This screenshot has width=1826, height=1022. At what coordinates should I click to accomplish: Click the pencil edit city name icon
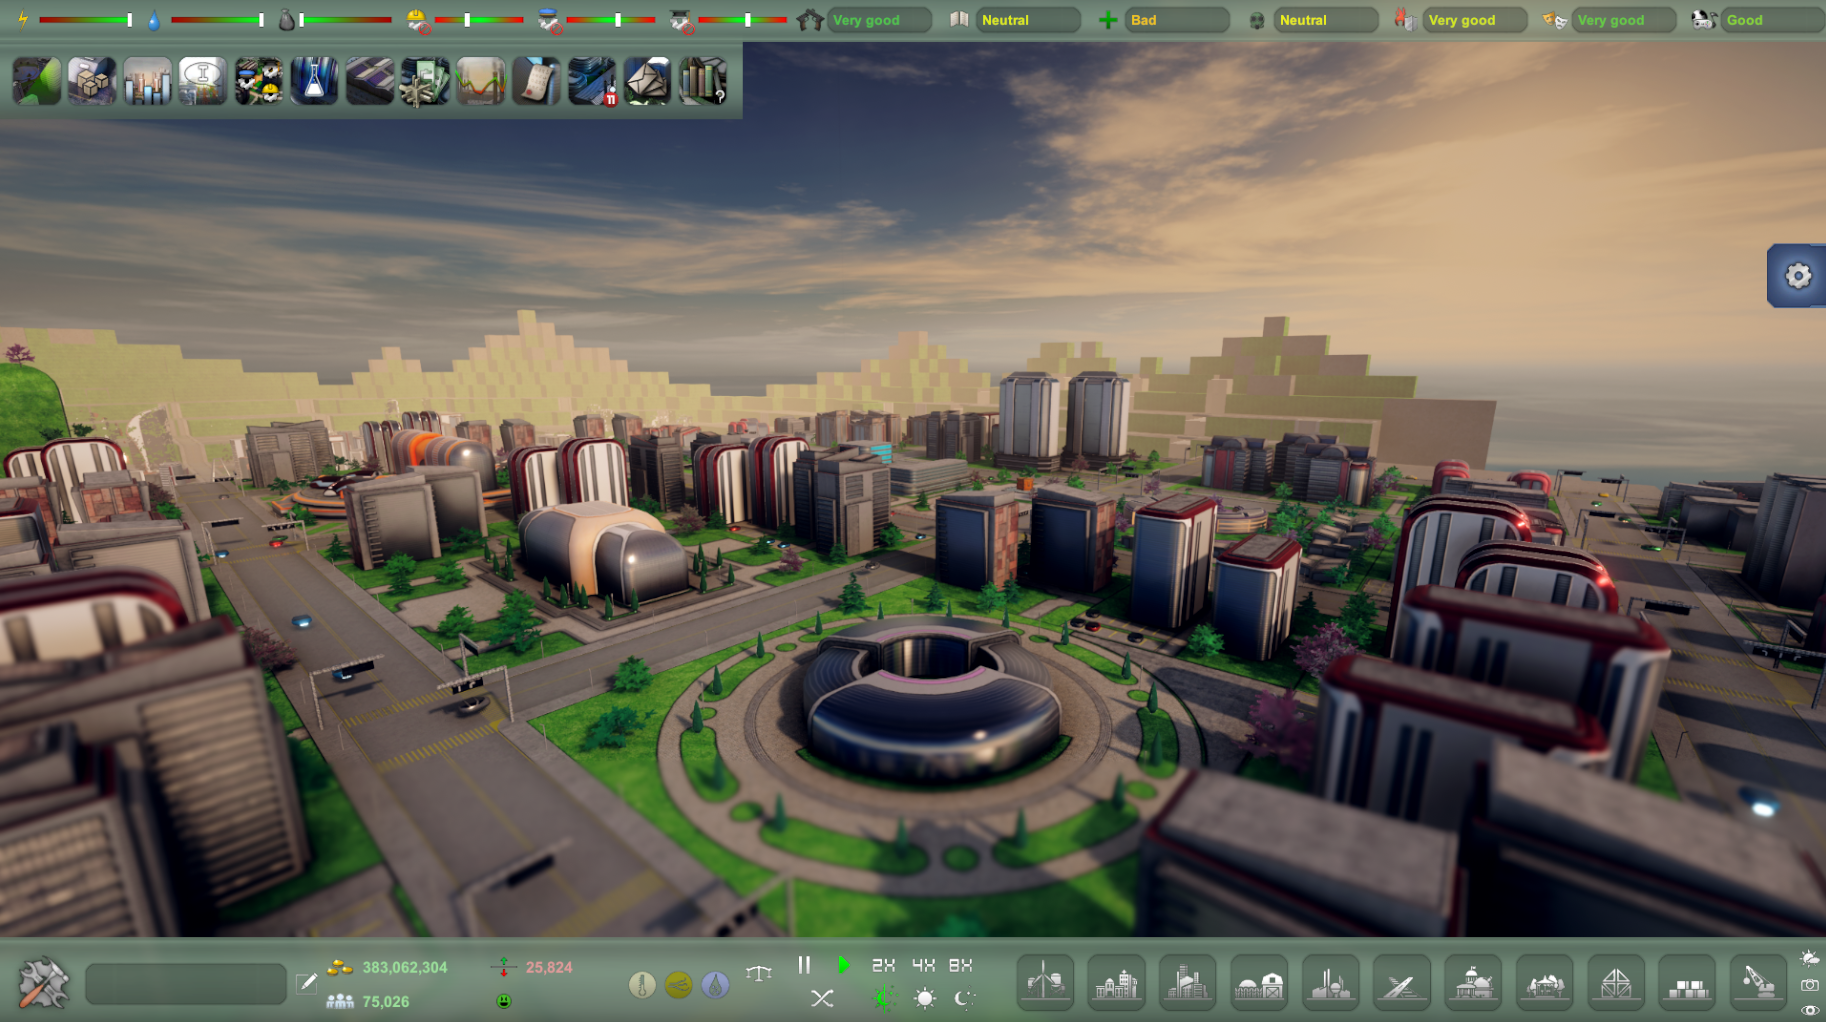pos(307,983)
